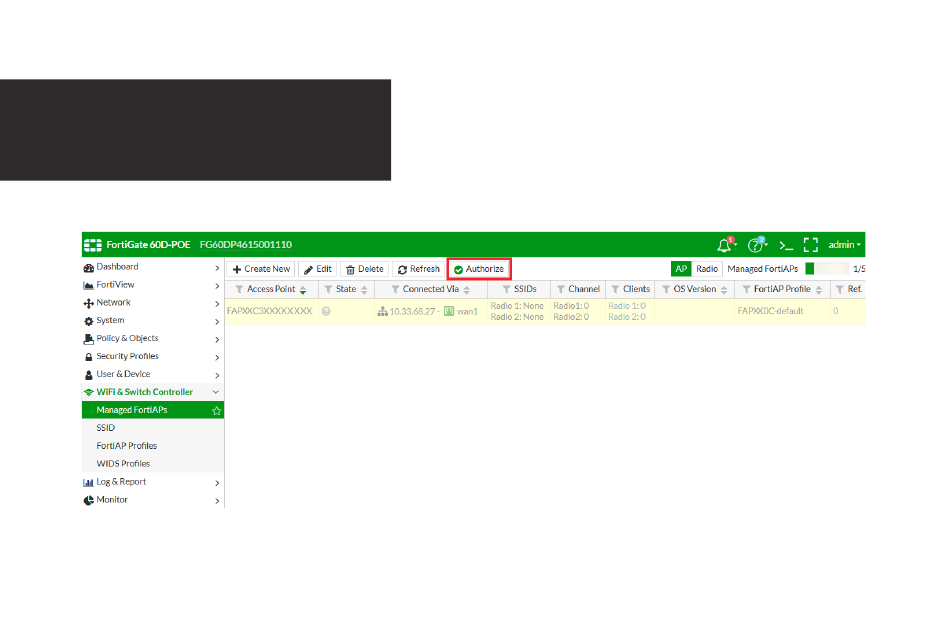The width and height of the screenshot is (950, 633).
Task: Expand the Policy & Objects chevron
Action: (217, 339)
